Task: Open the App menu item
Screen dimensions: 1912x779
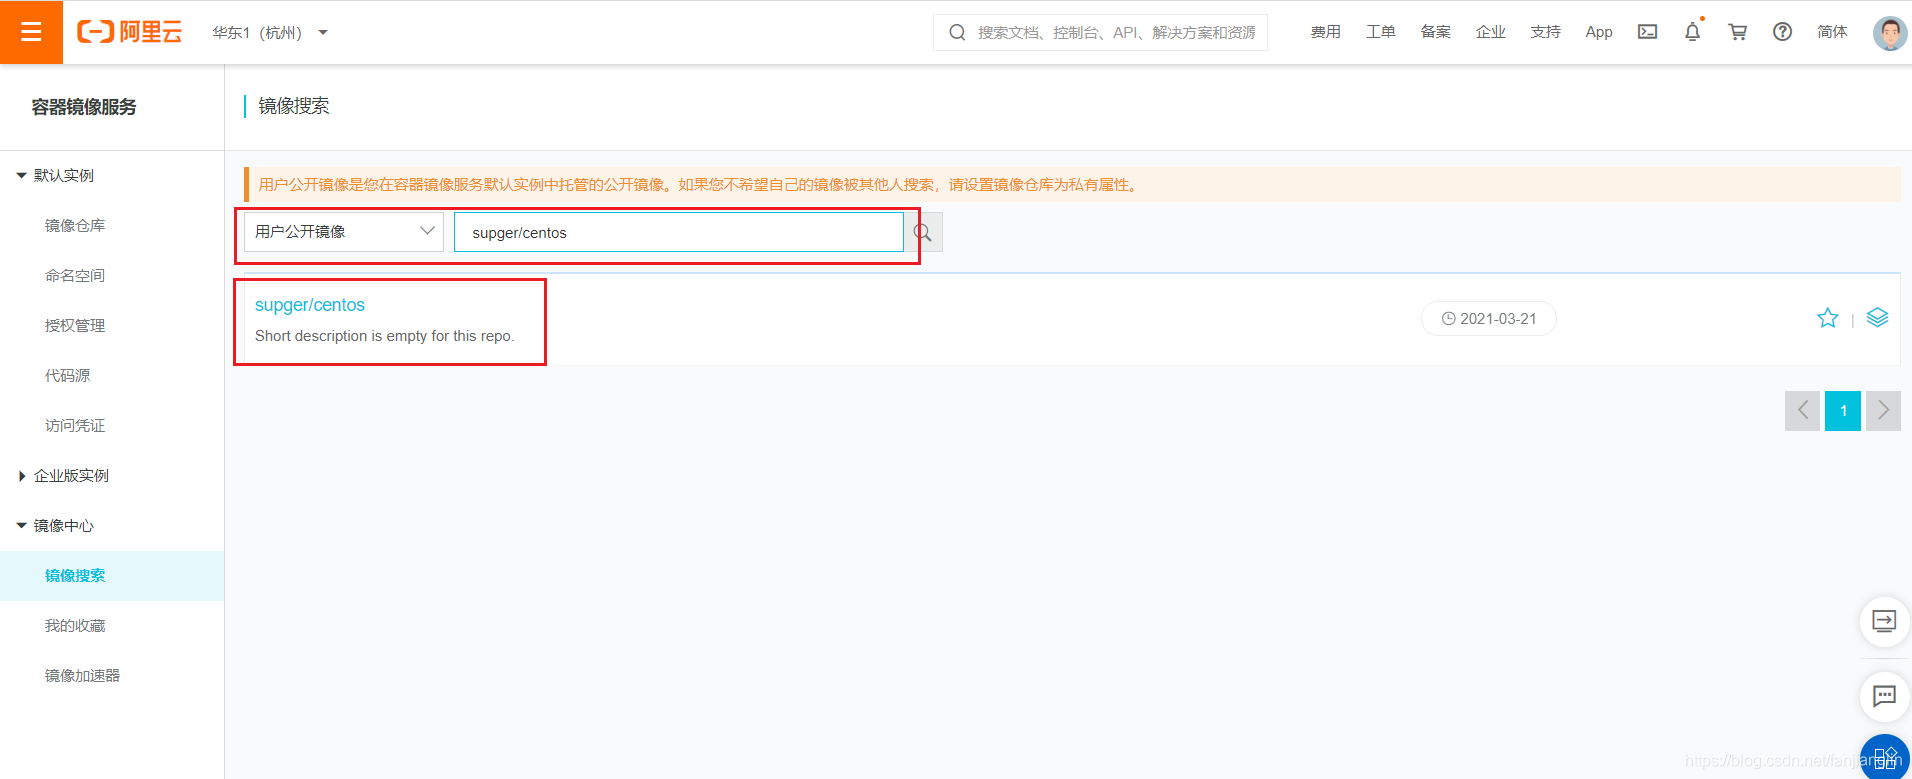Action: point(1599,32)
